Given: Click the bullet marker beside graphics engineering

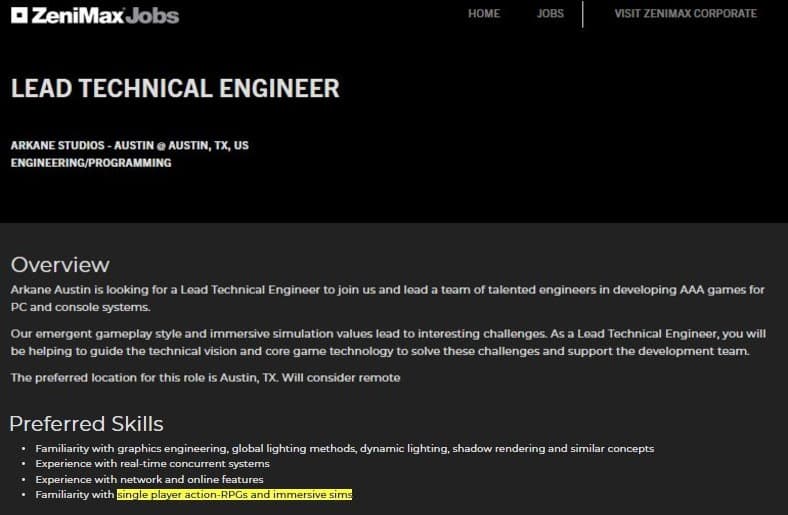Looking at the screenshot, I should point(23,449).
